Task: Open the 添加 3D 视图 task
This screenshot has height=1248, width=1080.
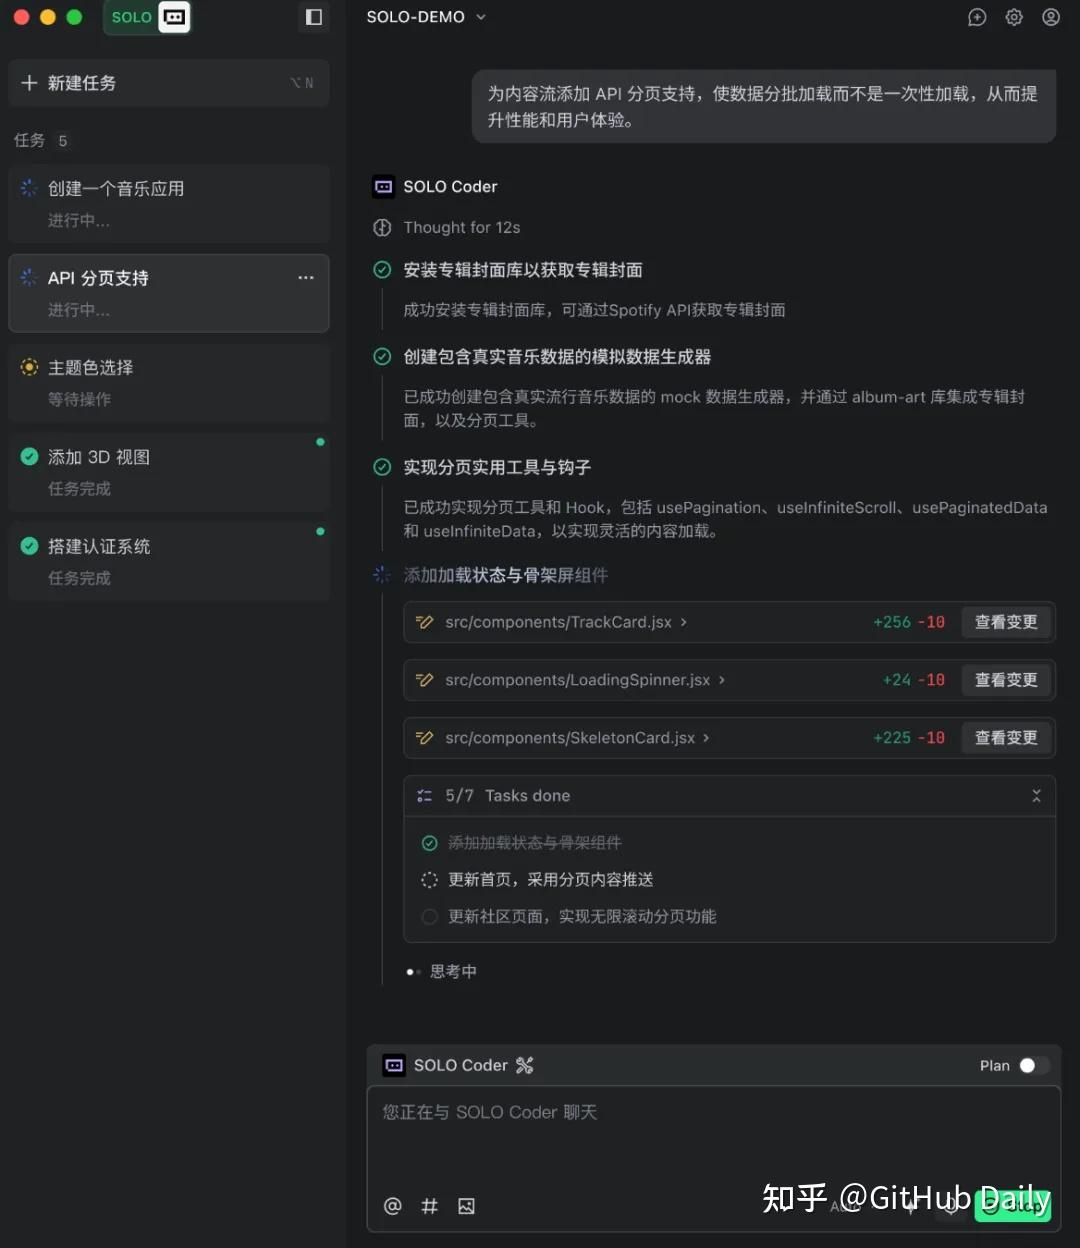Action: [x=168, y=472]
